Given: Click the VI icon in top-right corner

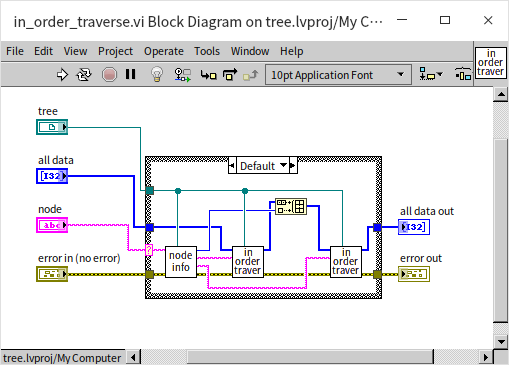Looking at the screenshot, I should pyautogui.click(x=491, y=63).
